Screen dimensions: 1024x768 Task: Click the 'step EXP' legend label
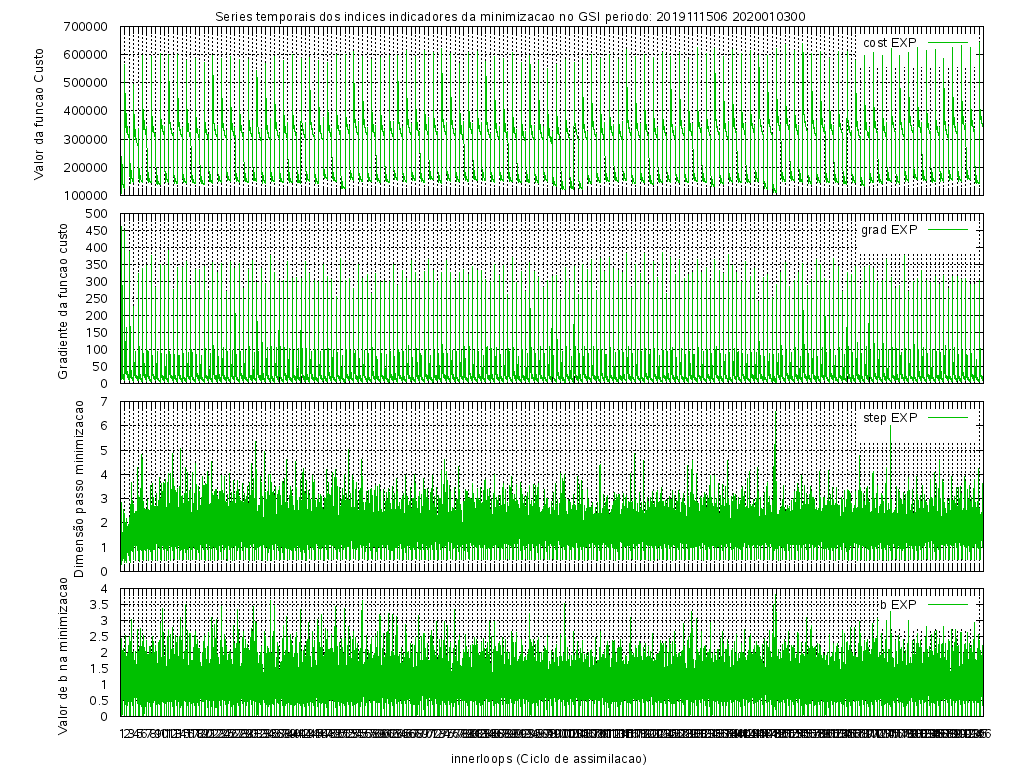tap(889, 417)
